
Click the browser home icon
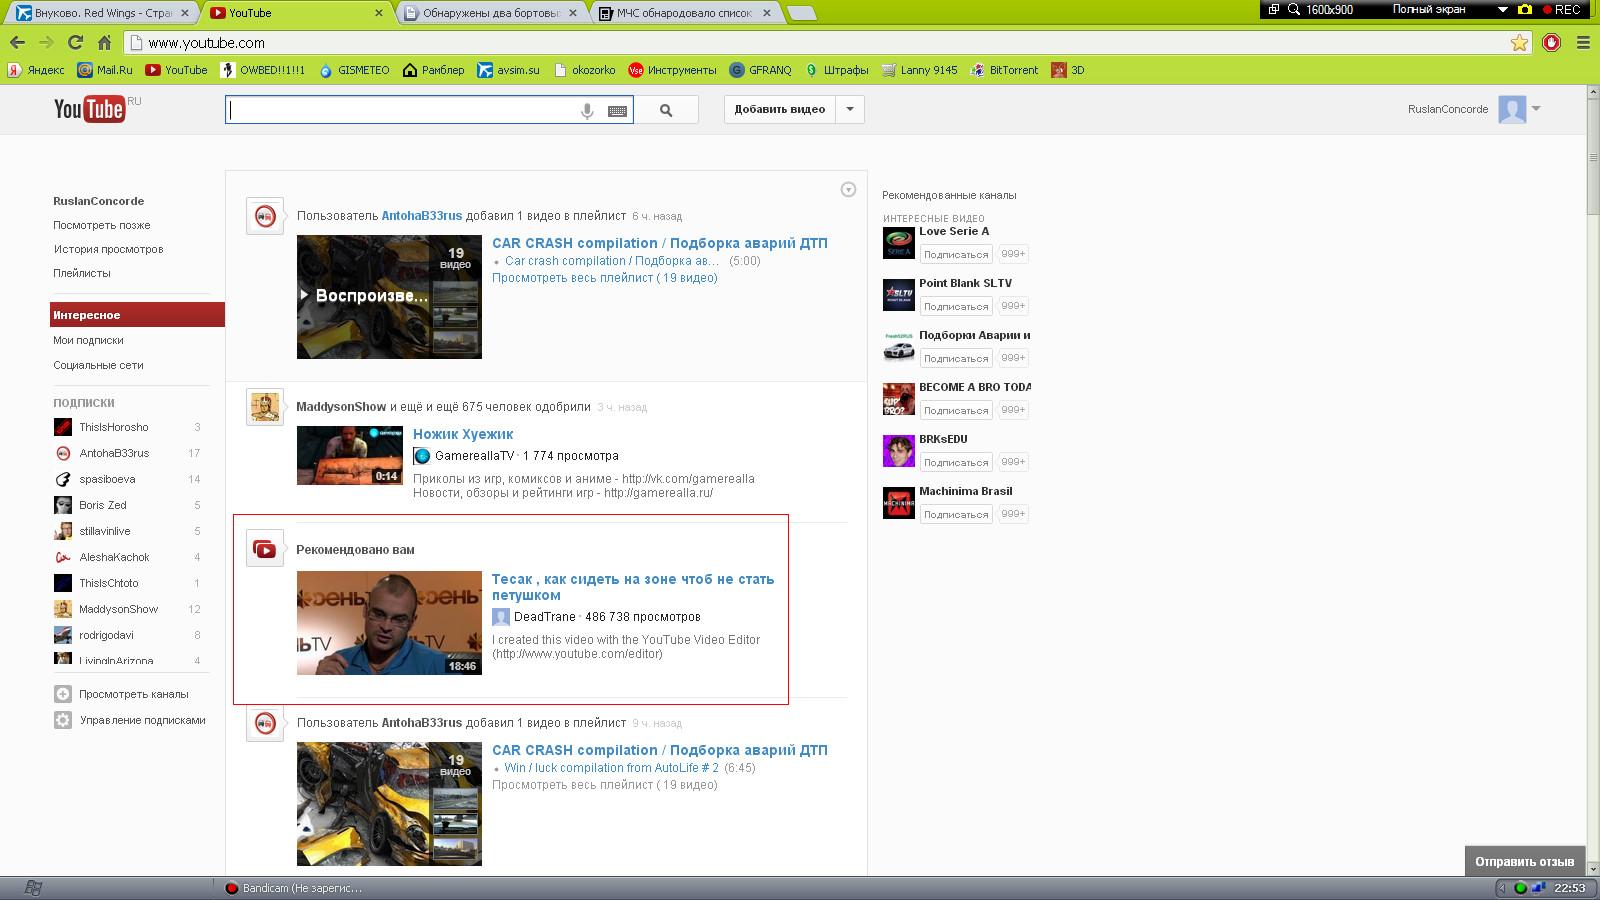104,43
